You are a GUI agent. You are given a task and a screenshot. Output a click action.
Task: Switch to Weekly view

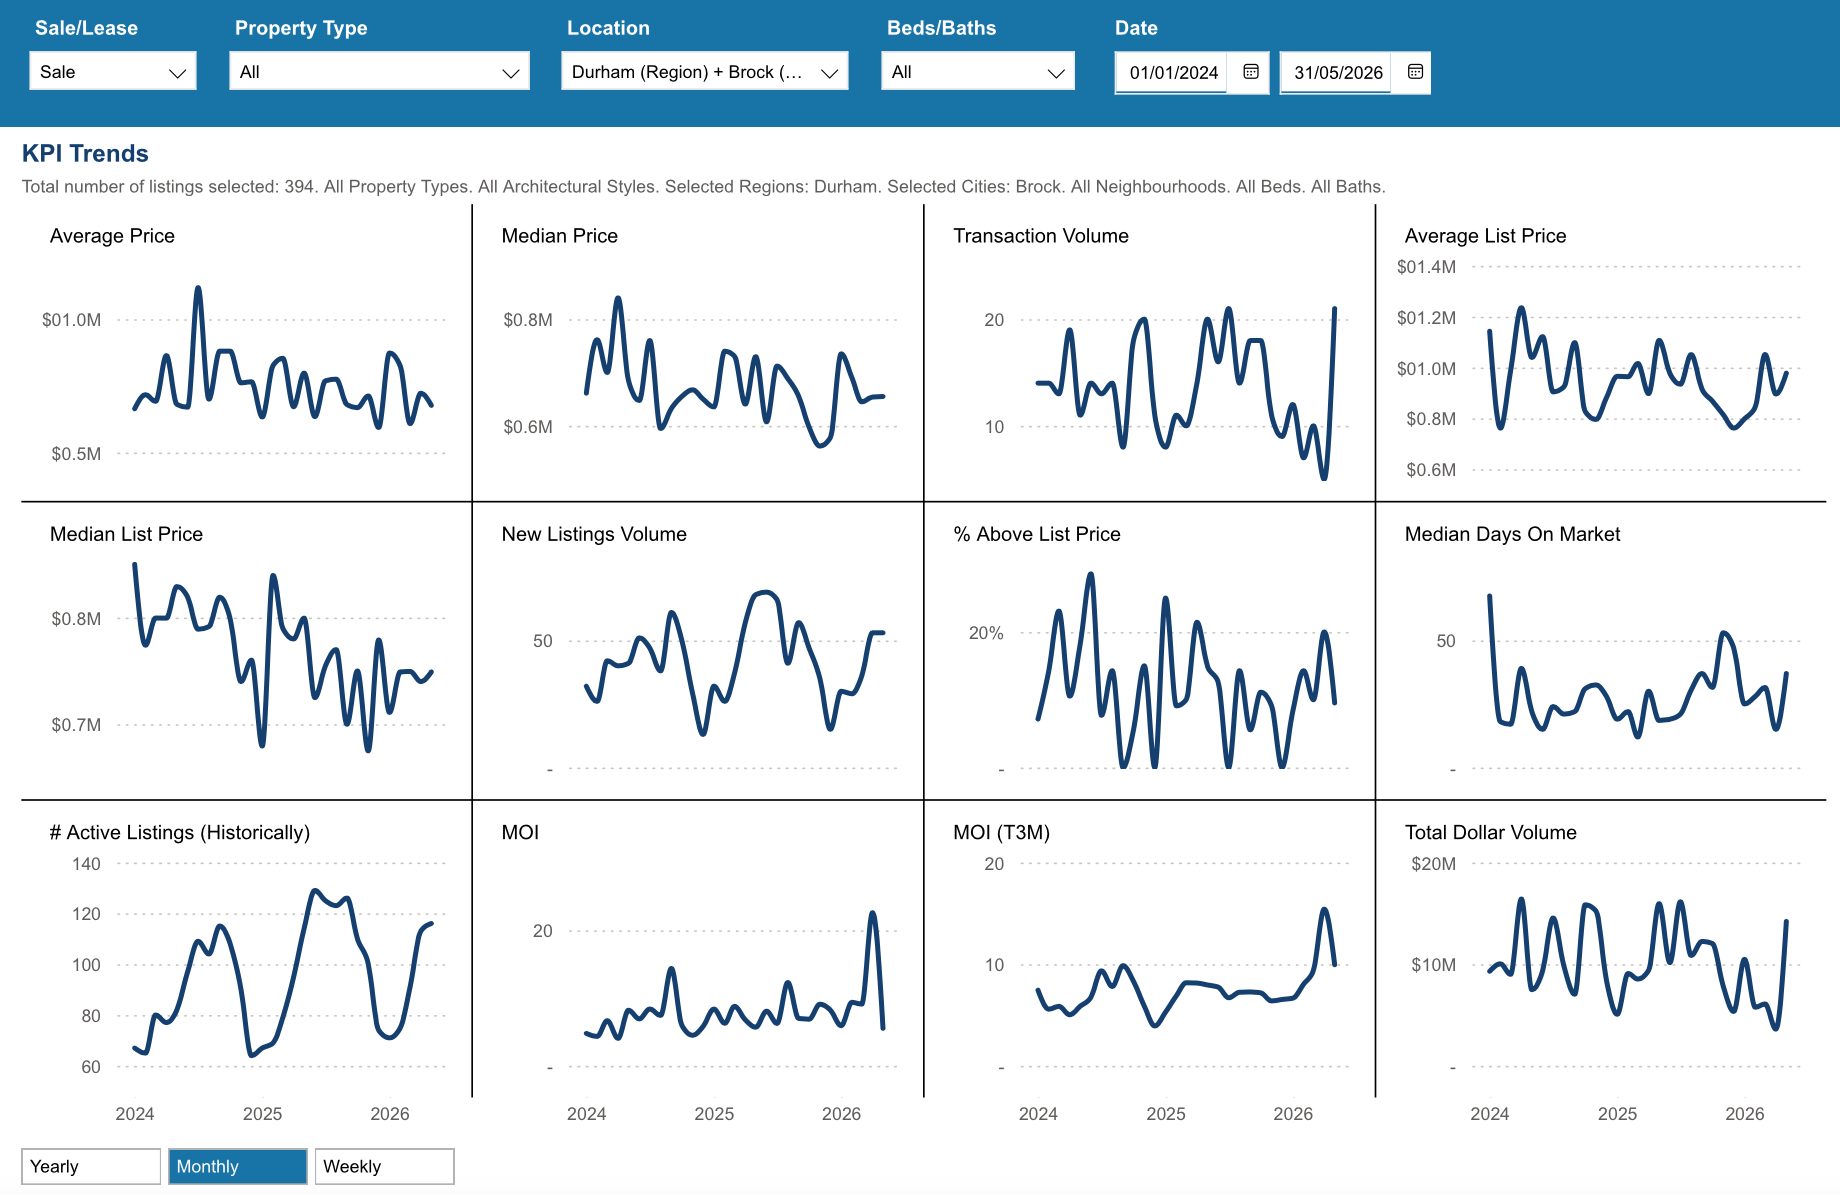[x=385, y=1166]
